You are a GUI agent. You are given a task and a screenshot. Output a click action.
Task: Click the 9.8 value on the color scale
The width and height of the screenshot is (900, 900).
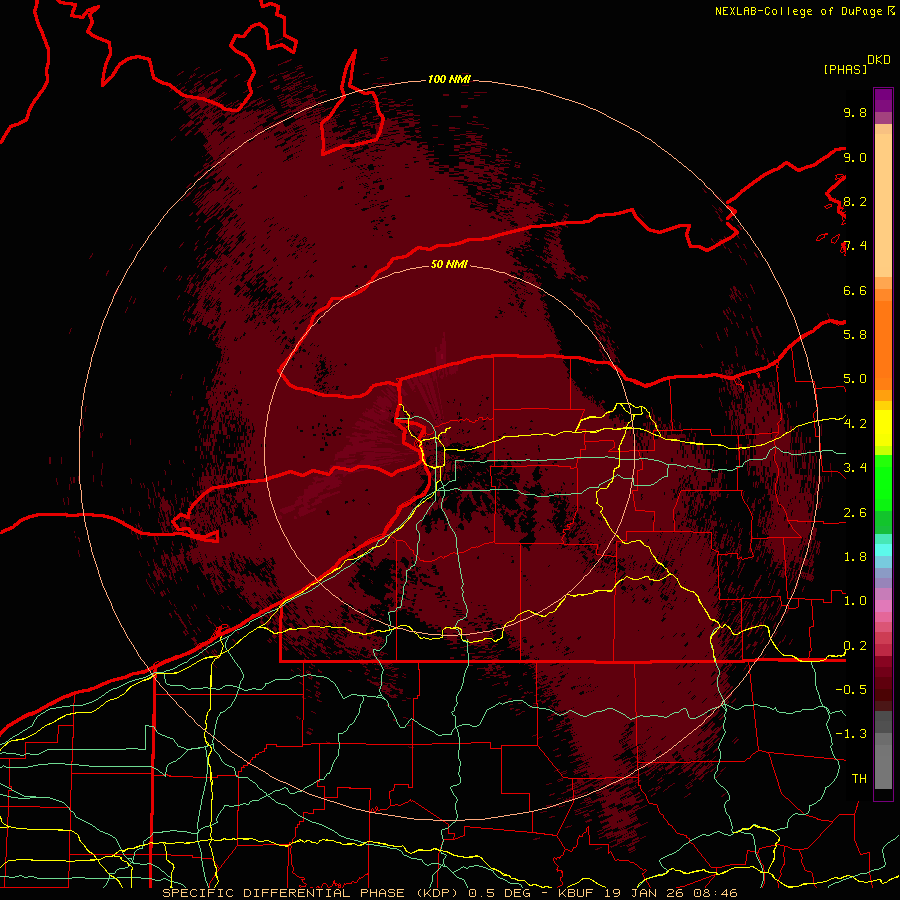[x=855, y=112]
